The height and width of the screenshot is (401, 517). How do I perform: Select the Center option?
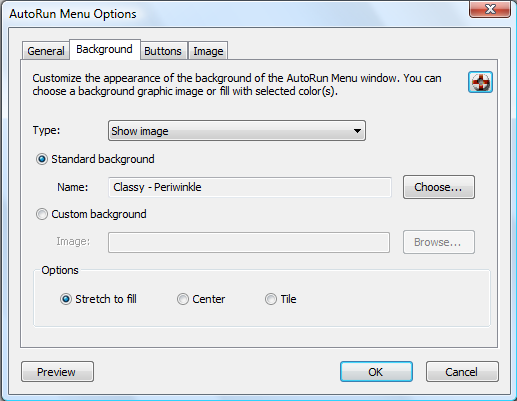point(183,299)
